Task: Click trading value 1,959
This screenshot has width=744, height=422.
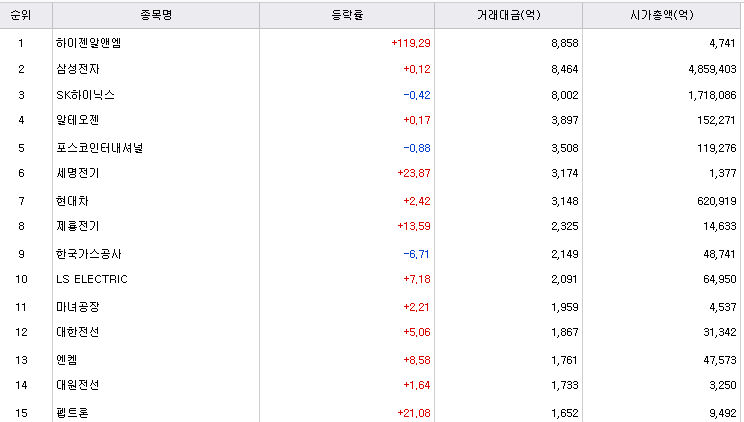Action: click(x=565, y=307)
